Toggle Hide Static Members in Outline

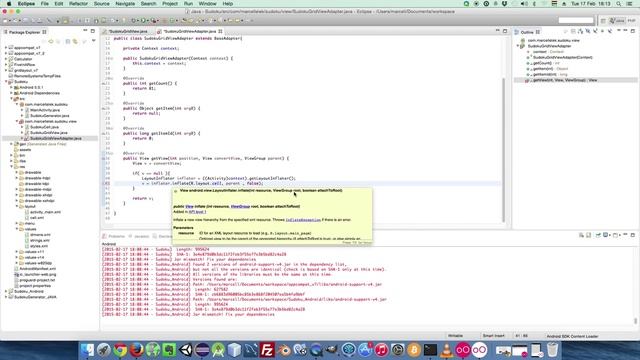click(595, 31)
